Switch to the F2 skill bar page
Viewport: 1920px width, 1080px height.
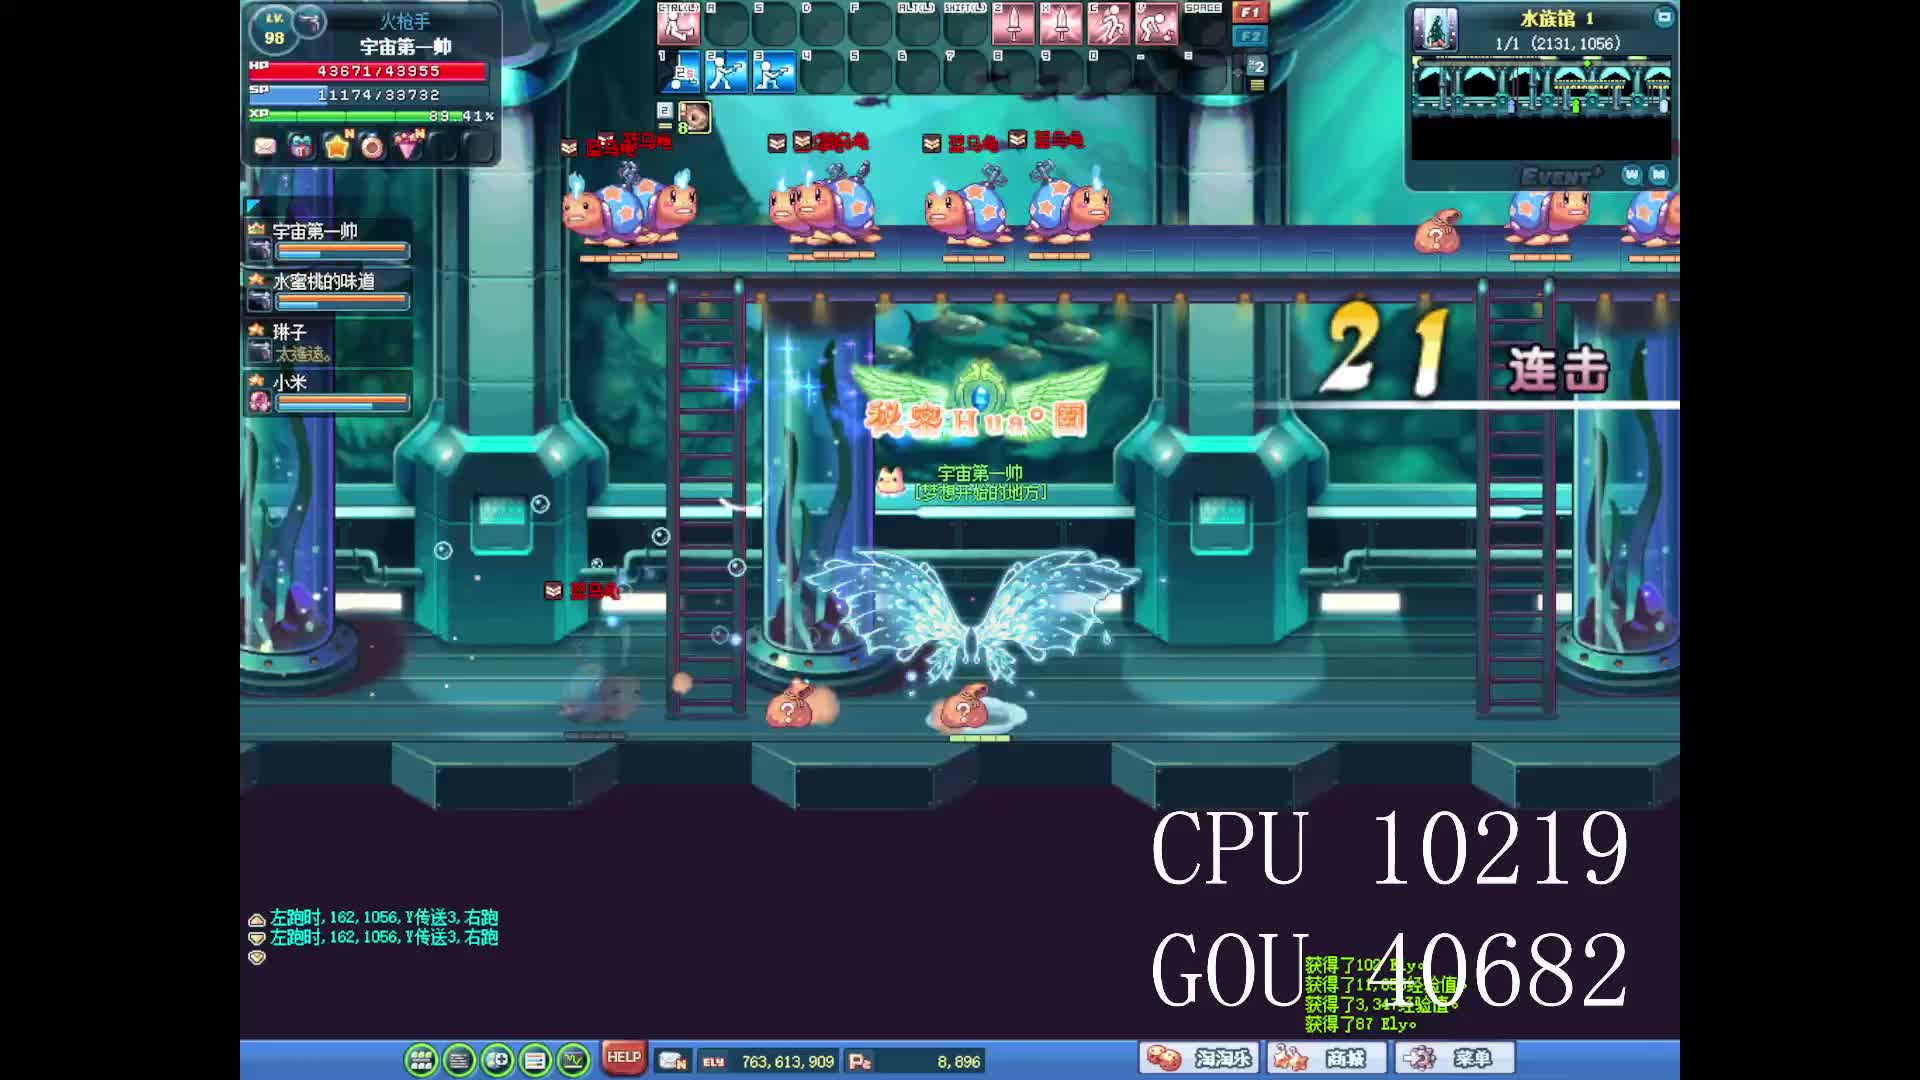(1249, 36)
